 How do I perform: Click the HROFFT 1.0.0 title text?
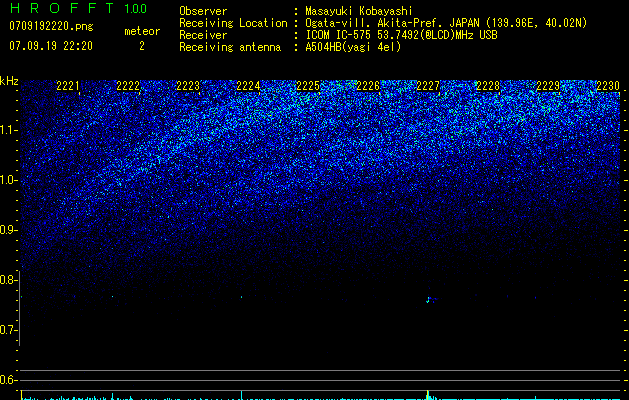(78, 8)
